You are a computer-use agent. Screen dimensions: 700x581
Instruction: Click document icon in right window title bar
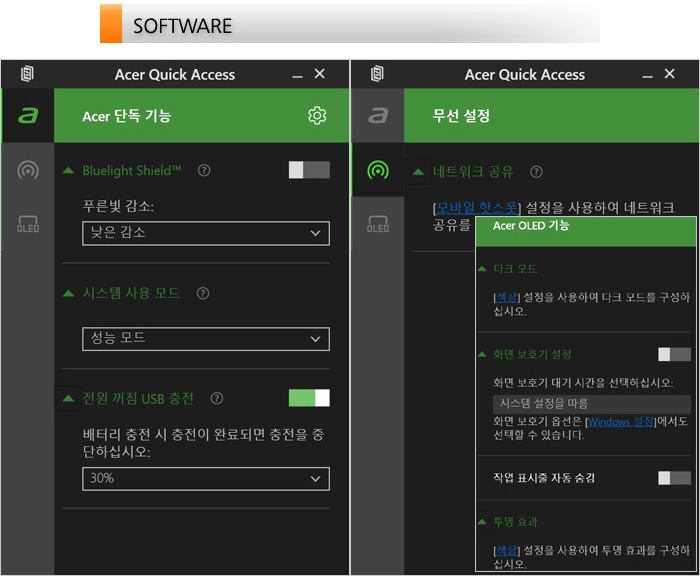(377, 73)
